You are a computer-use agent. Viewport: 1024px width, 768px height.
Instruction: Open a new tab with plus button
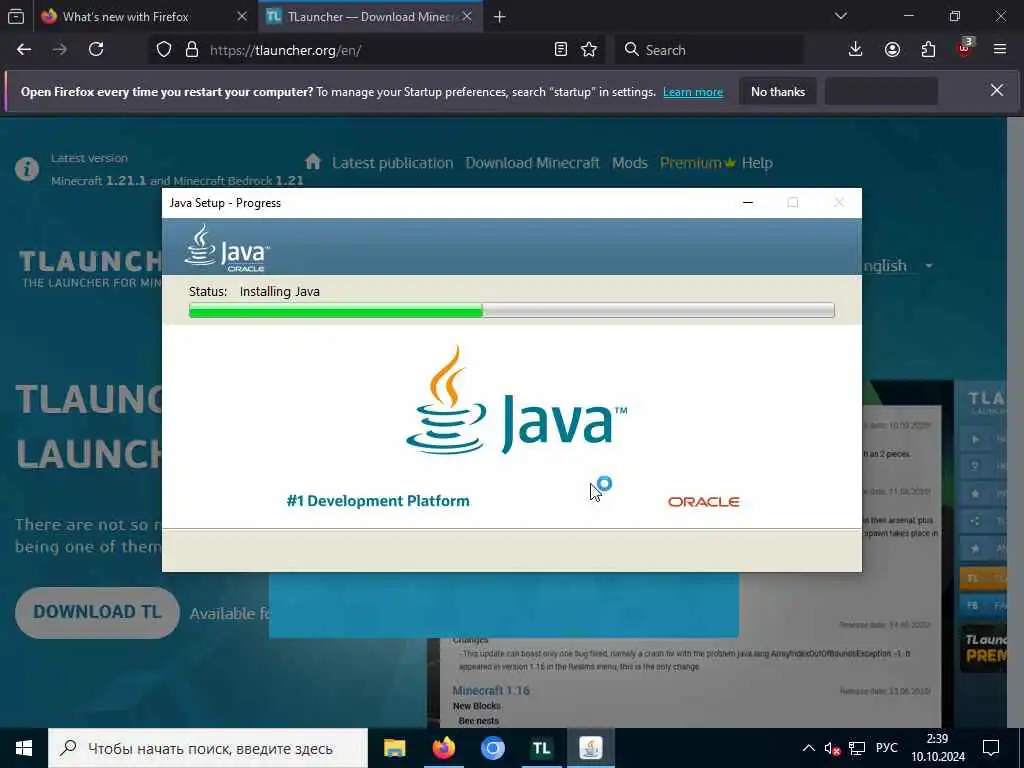(x=500, y=17)
